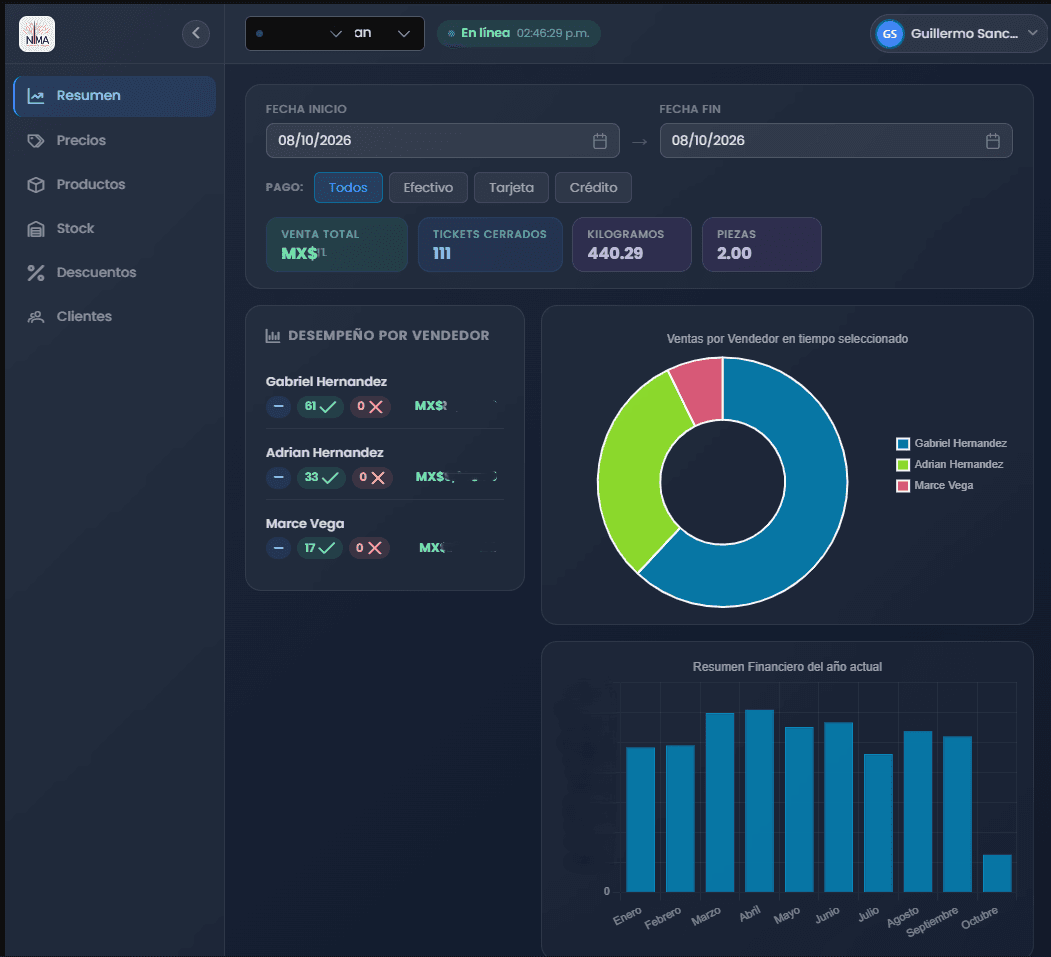Click the Productos box icon
1051x957 pixels.
[36, 185]
